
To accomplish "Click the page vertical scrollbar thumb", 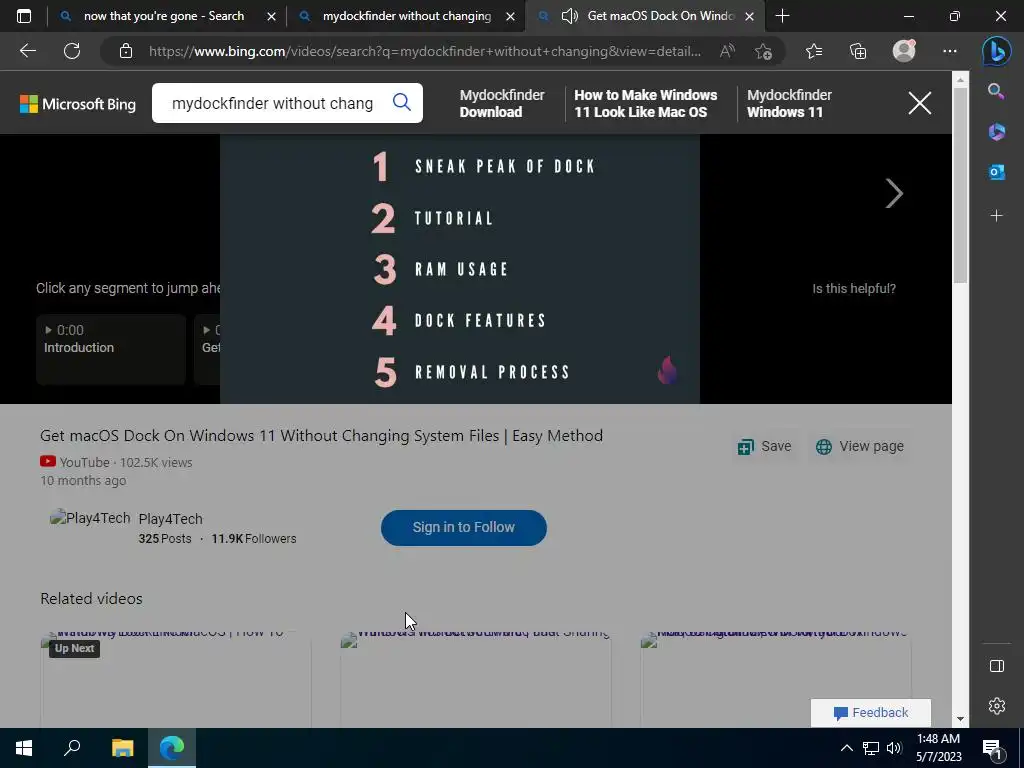I will pos(959,185).
